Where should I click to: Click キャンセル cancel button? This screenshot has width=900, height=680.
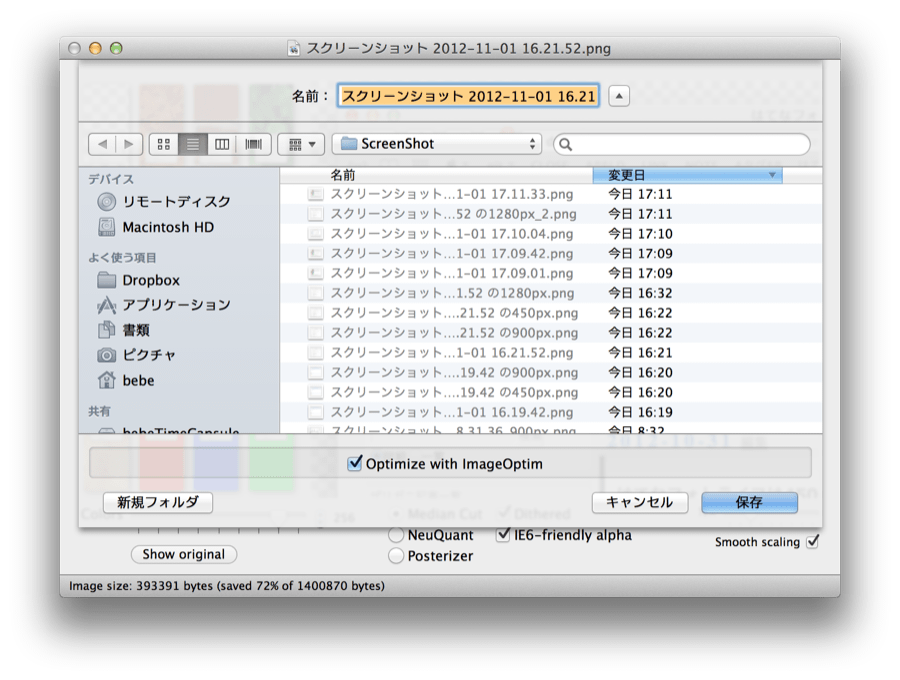[x=639, y=503]
